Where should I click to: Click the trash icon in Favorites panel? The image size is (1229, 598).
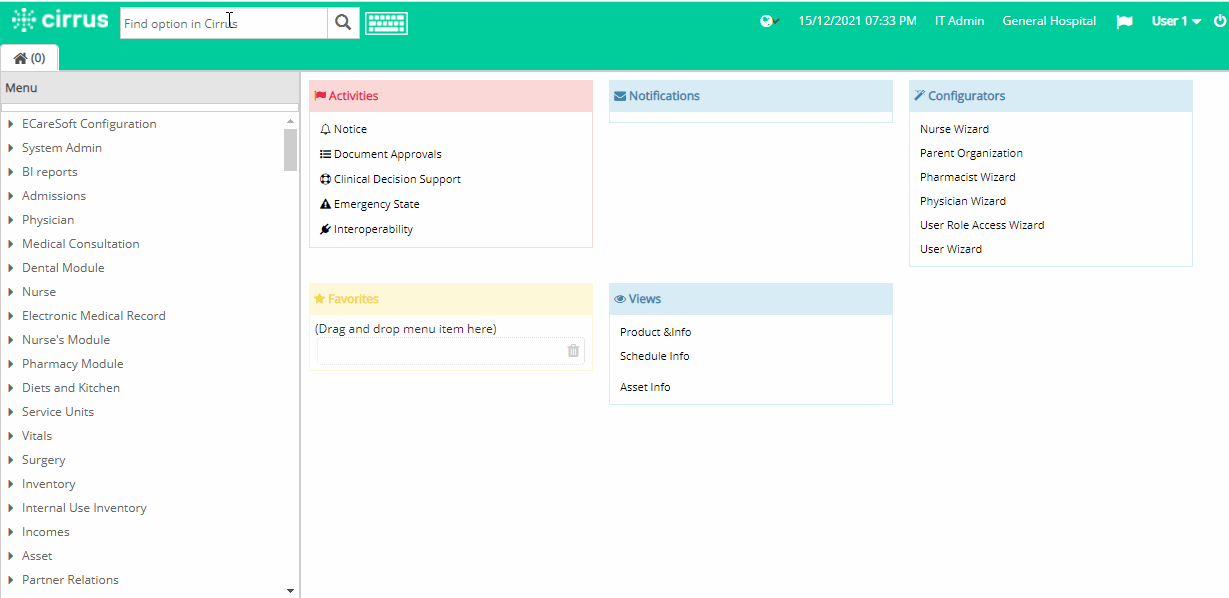pyautogui.click(x=573, y=350)
